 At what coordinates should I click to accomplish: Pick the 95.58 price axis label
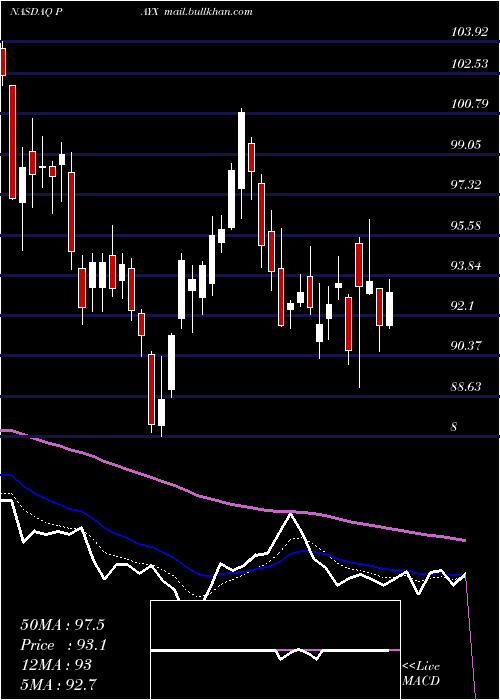(466, 225)
